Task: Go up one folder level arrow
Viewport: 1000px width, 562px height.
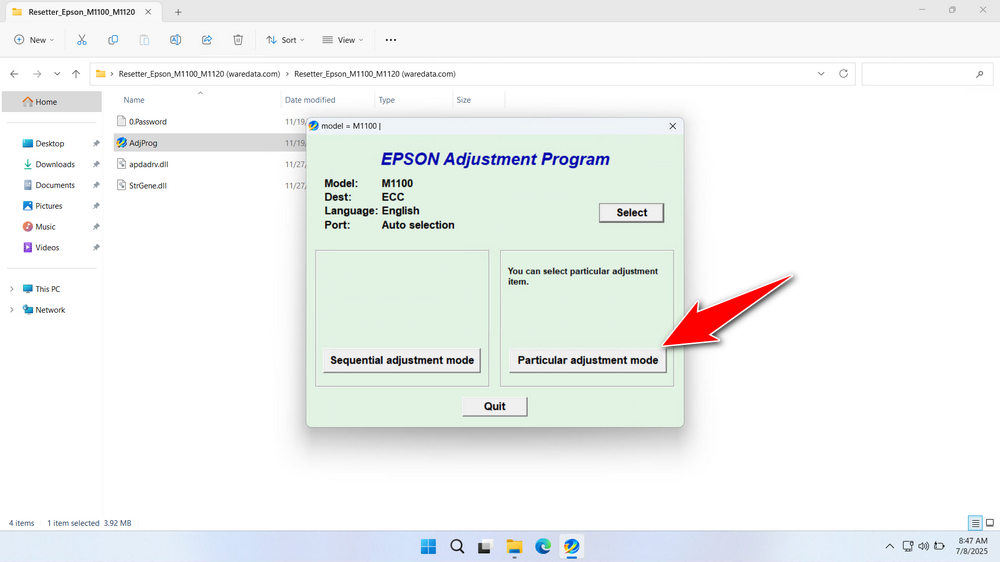Action: pos(76,74)
